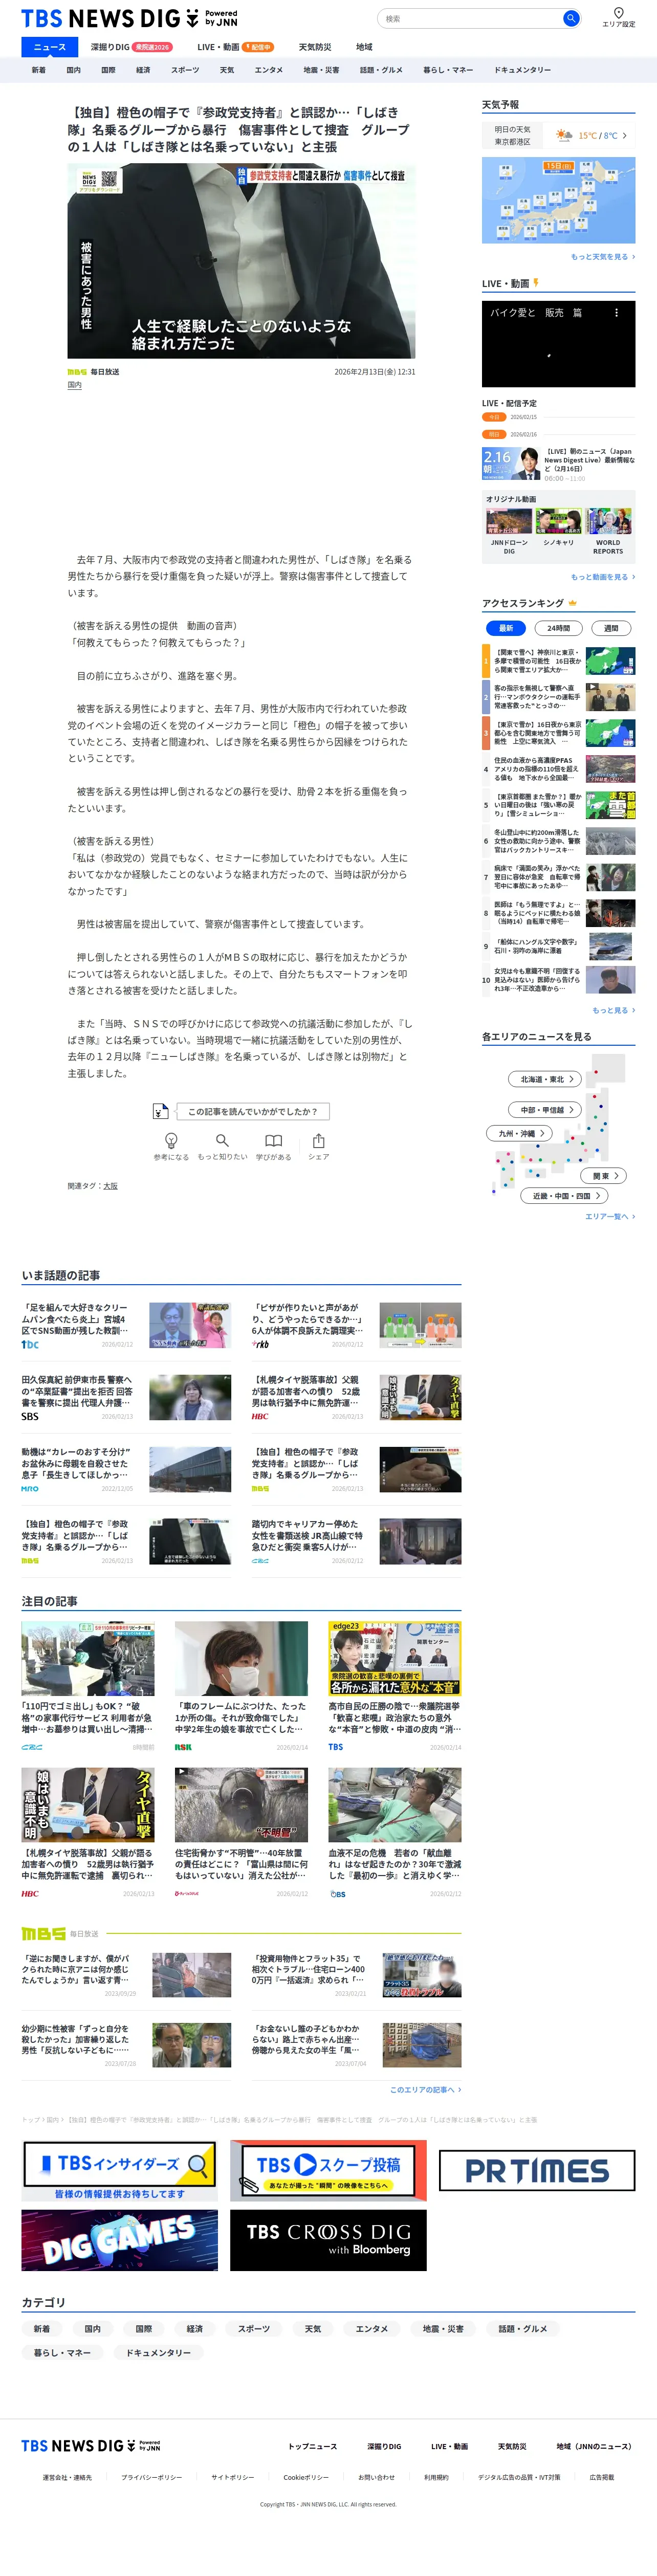Click the TBS NEWS DIG header logo
657x2576 pixels.
pyautogui.click(x=129, y=18)
